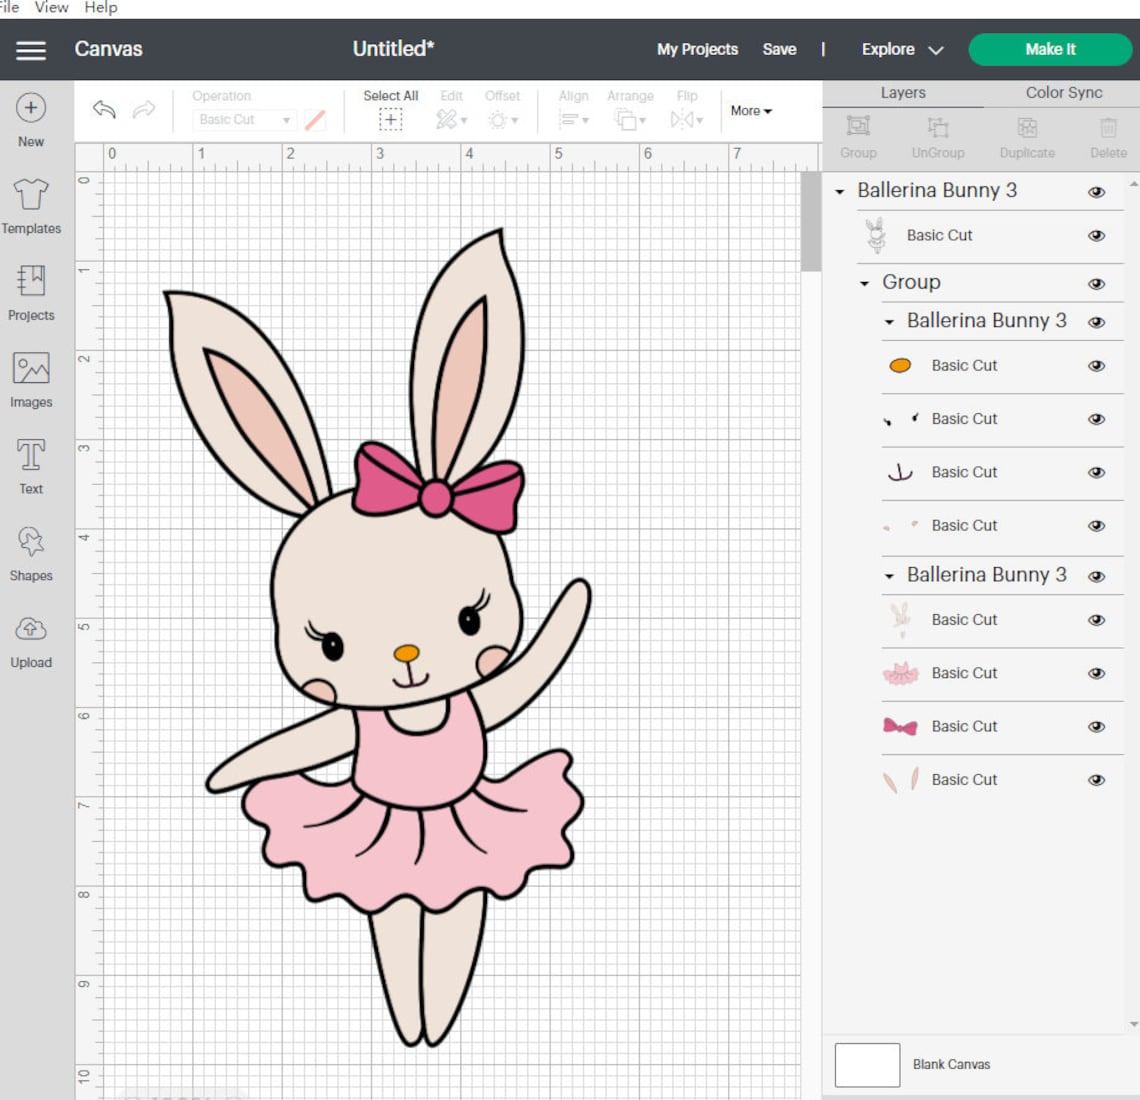Click Save in the header
This screenshot has height=1100, width=1140.
click(x=779, y=49)
